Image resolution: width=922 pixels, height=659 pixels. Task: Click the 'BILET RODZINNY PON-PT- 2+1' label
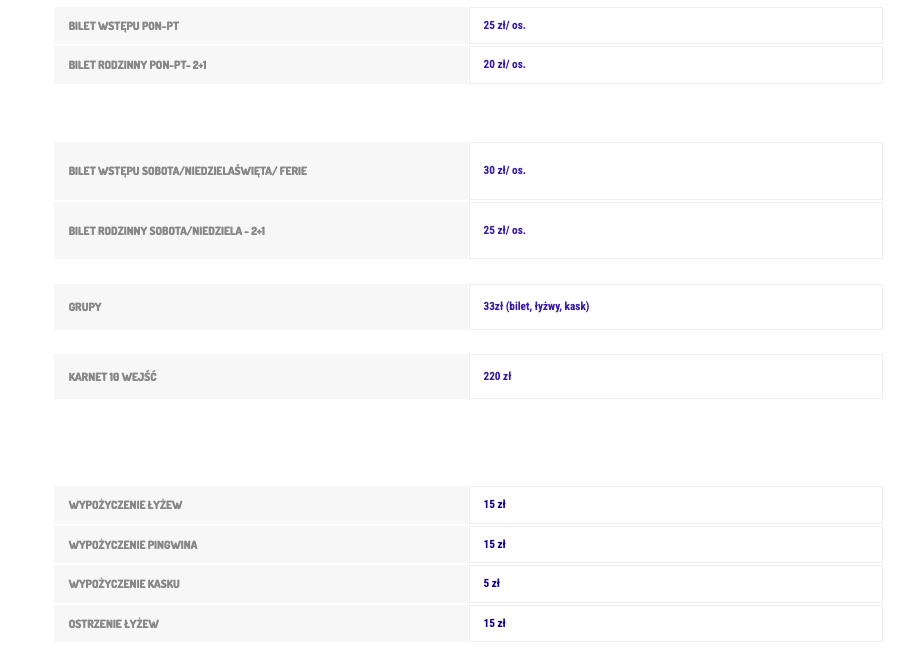pos(137,65)
